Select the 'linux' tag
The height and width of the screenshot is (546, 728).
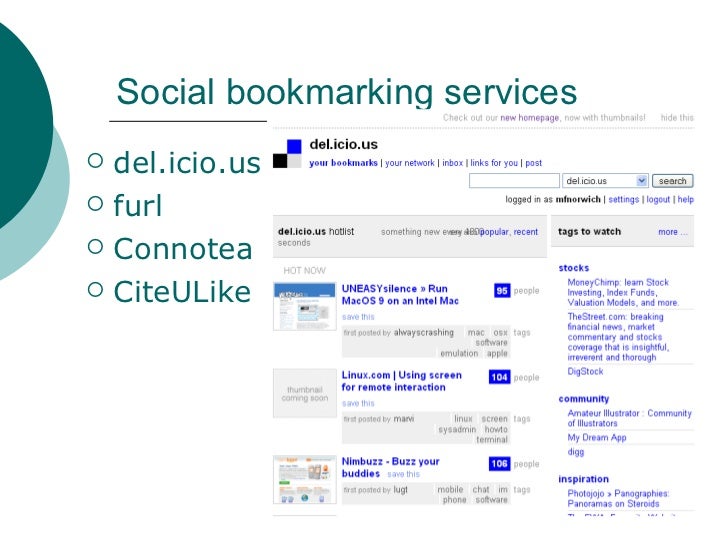pyautogui.click(x=463, y=419)
